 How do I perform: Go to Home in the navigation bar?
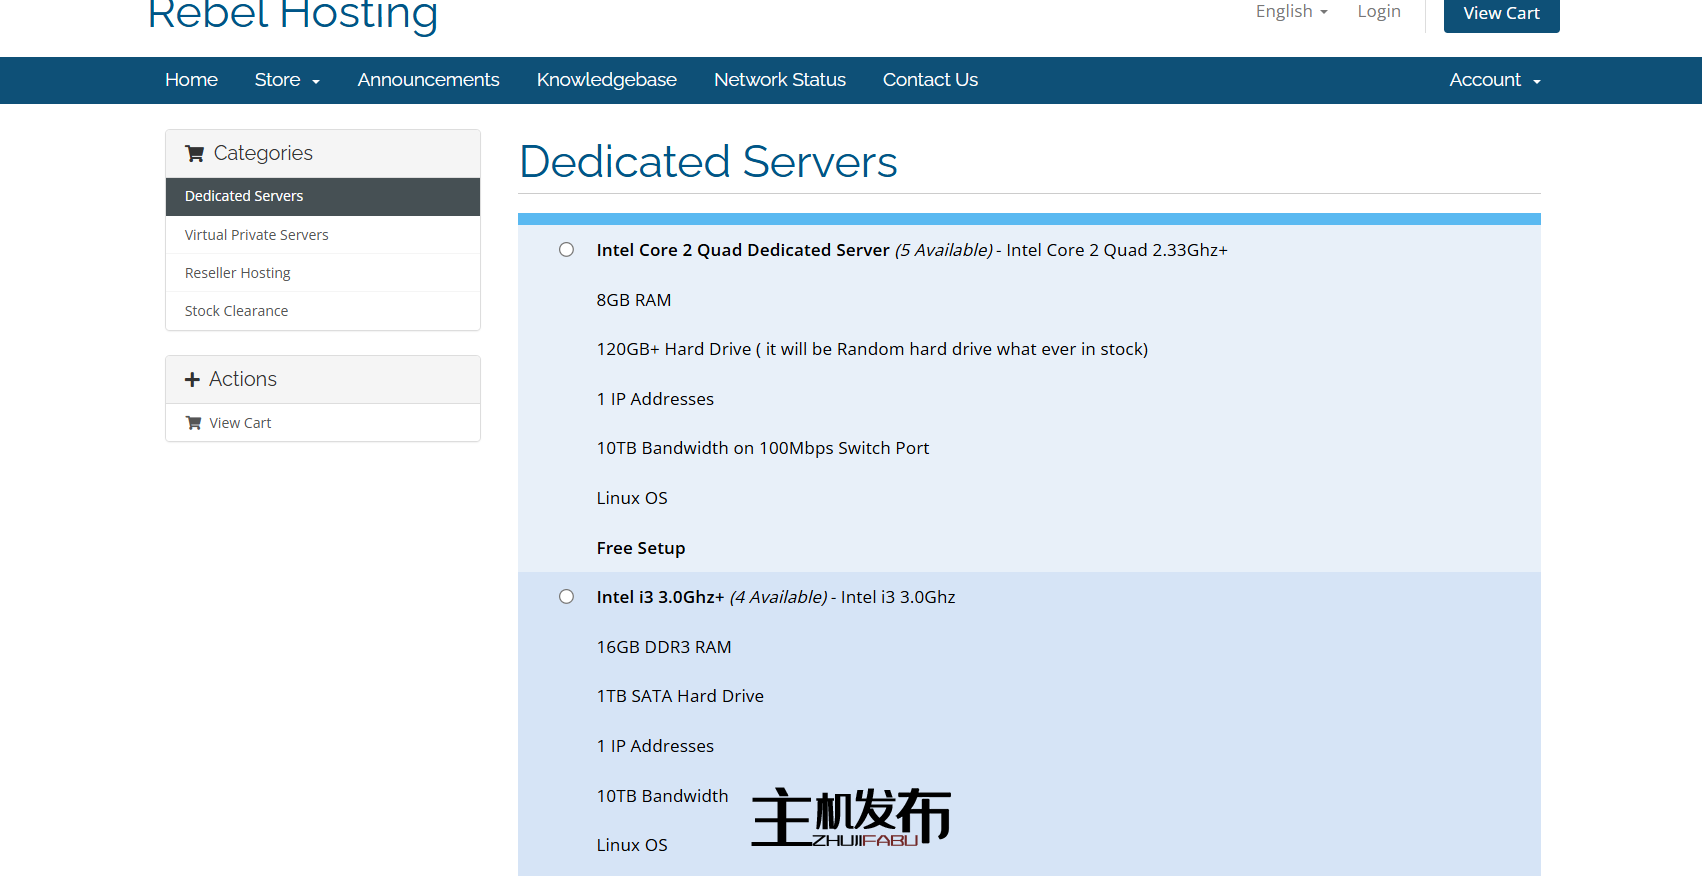191,80
